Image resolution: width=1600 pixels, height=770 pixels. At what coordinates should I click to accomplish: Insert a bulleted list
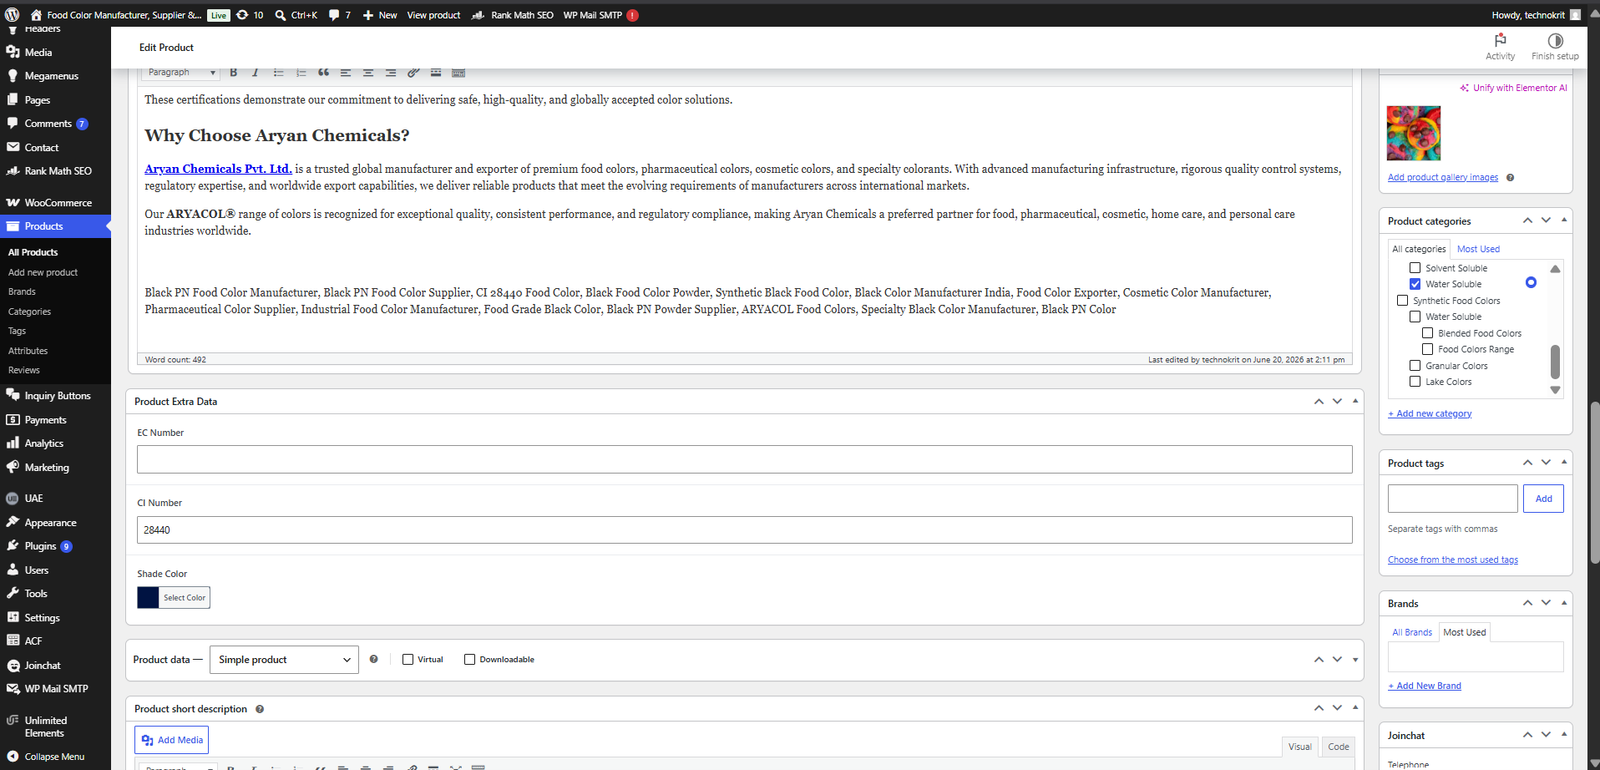pyautogui.click(x=279, y=72)
